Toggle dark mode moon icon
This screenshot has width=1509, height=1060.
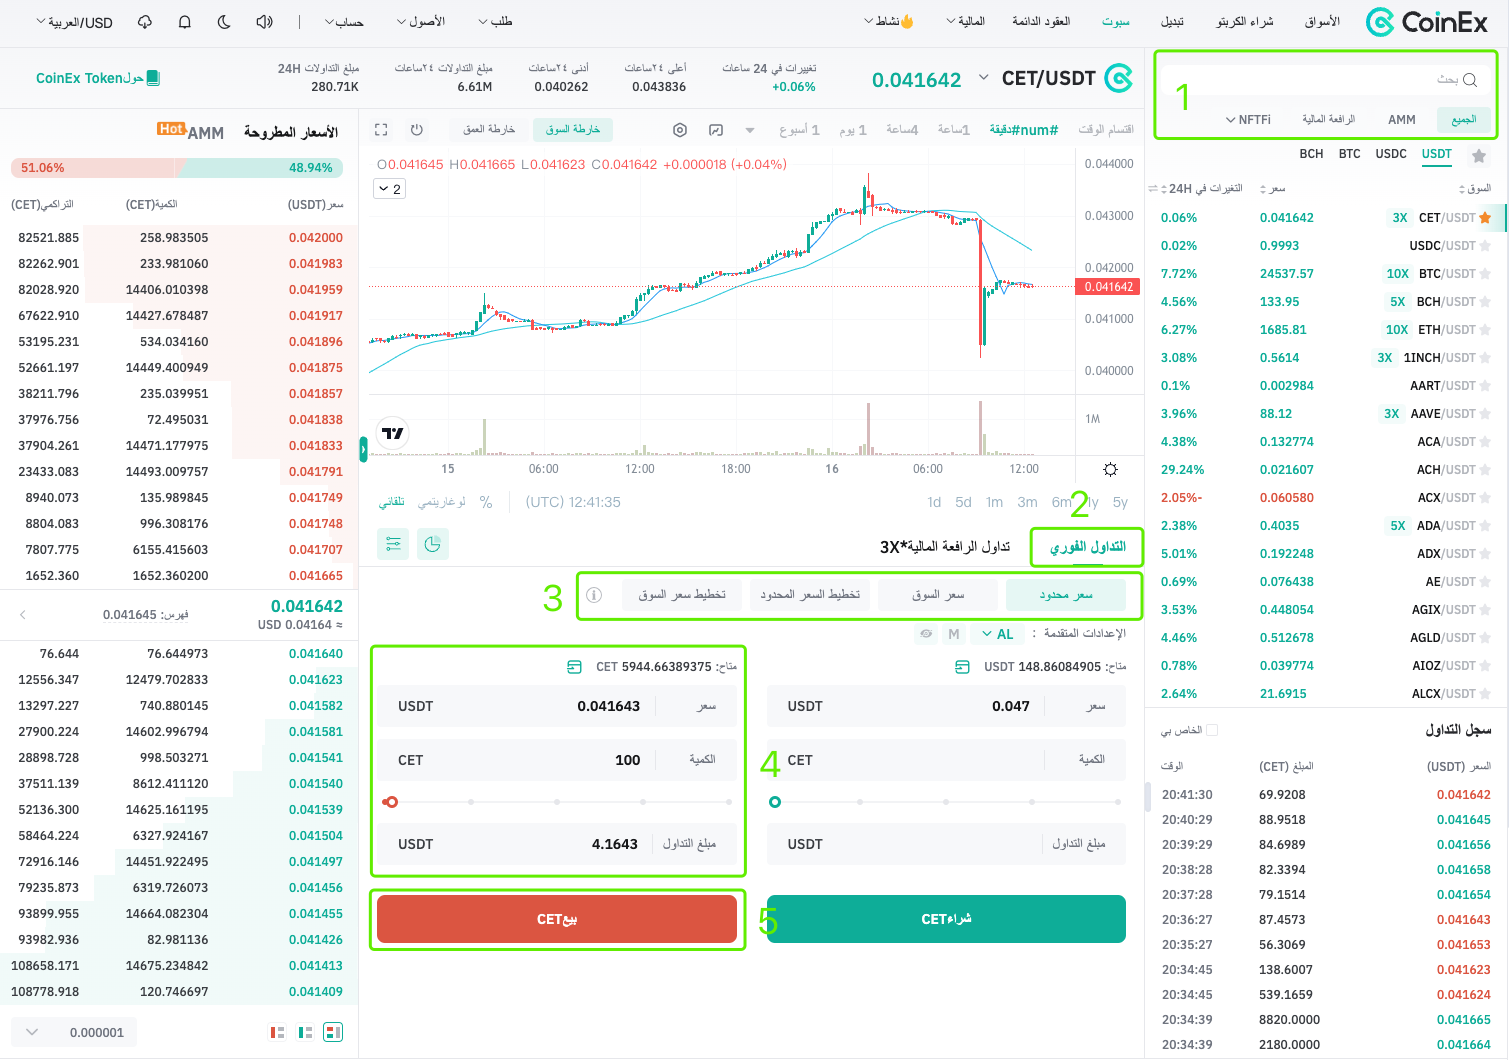[224, 22]
